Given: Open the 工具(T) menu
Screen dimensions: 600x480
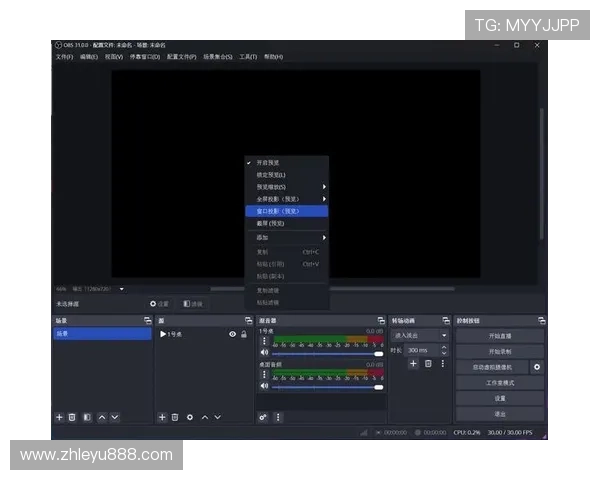Looking at the screenshot, I should [x=248, y=57].
